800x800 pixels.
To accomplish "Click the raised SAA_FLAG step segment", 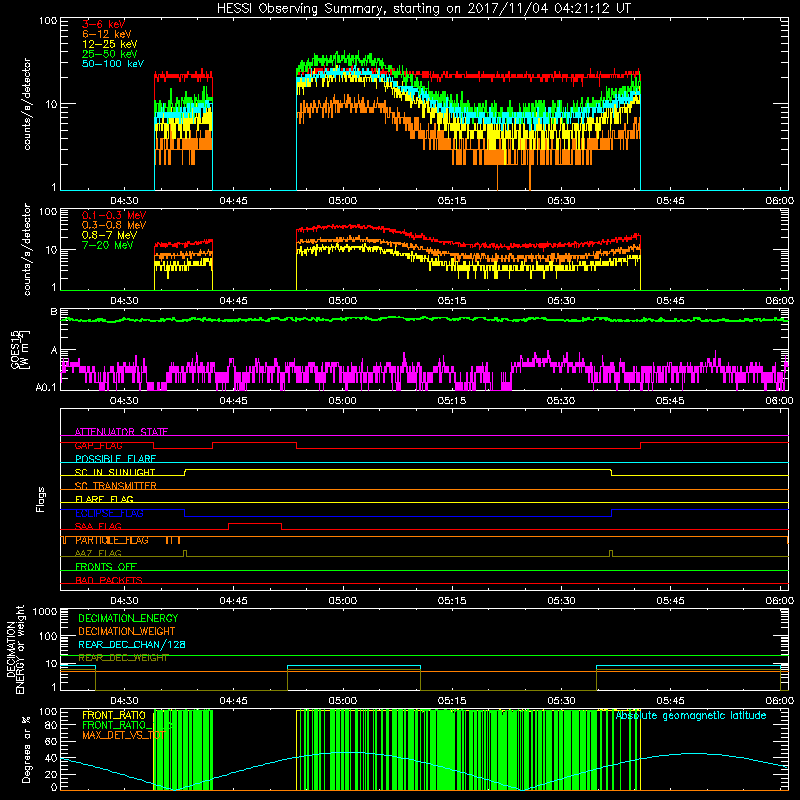I will tap(255, 523).
